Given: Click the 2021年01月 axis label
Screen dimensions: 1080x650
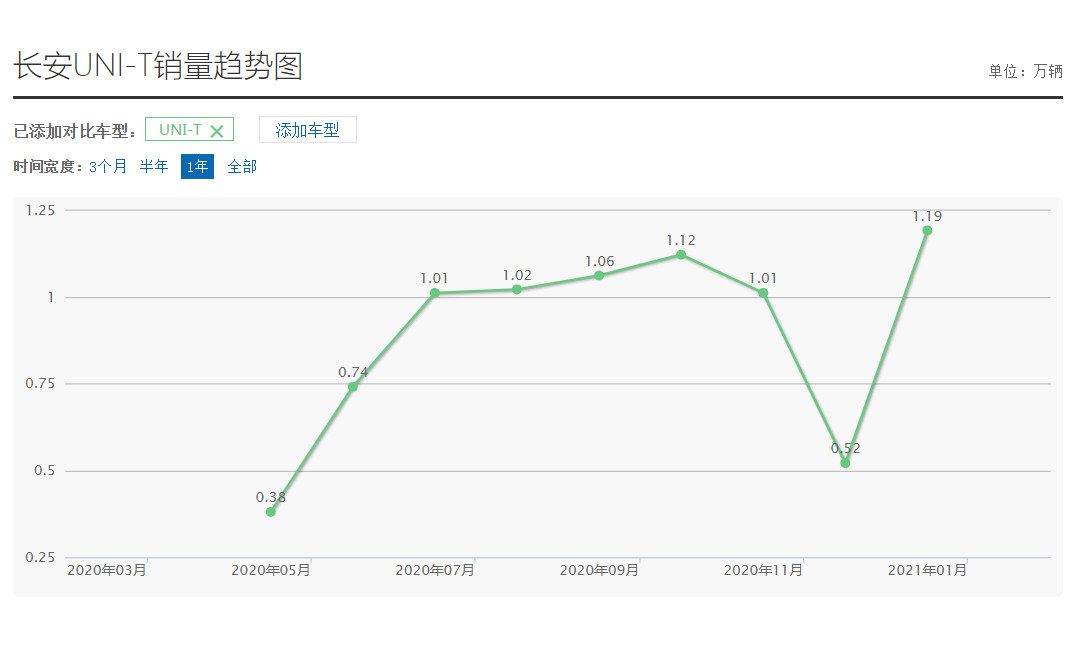Looking at the screenshot, I should click(927, 570).
